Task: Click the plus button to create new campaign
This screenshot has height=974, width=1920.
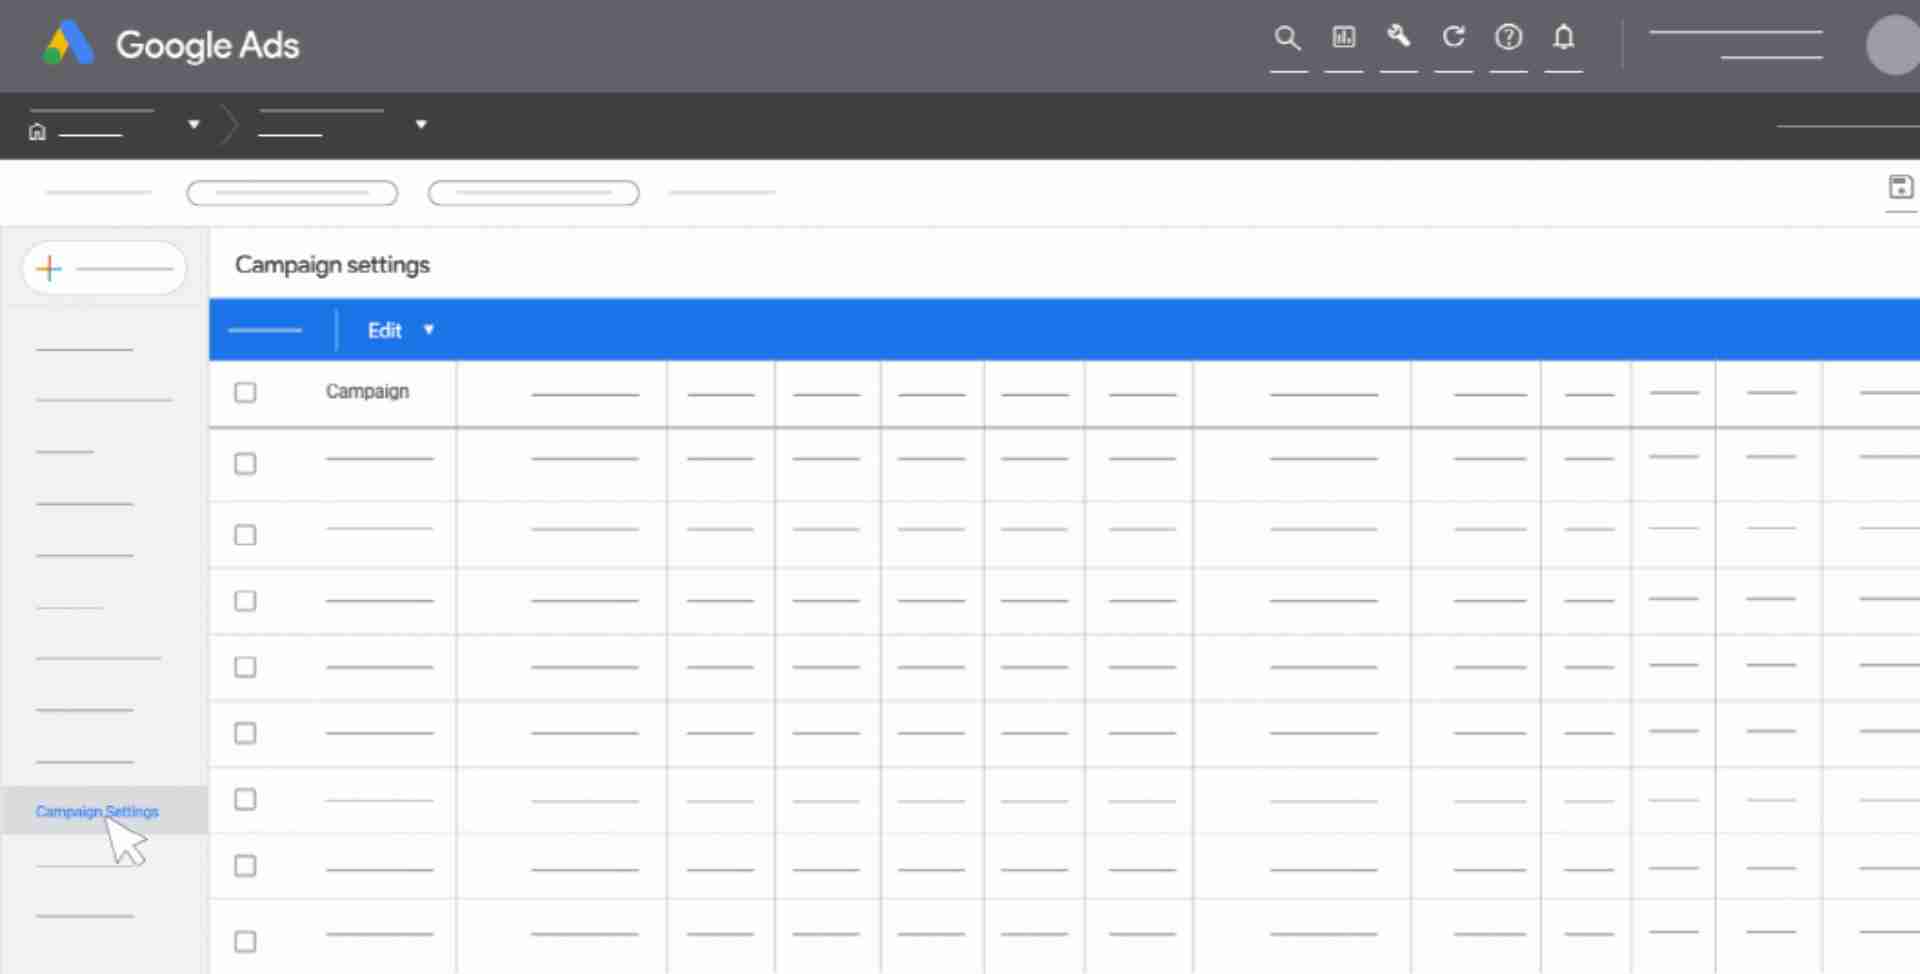Action: tap(48, 267)
